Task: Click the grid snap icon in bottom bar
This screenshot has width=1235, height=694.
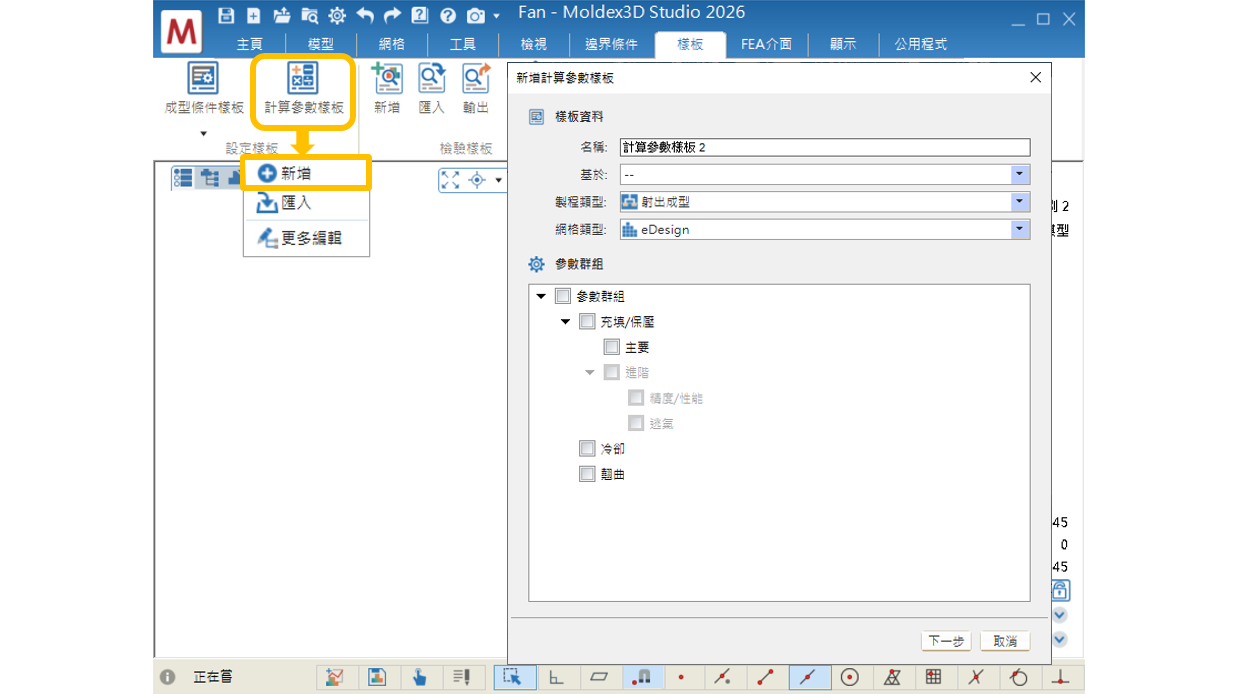Action: (933, 677)
